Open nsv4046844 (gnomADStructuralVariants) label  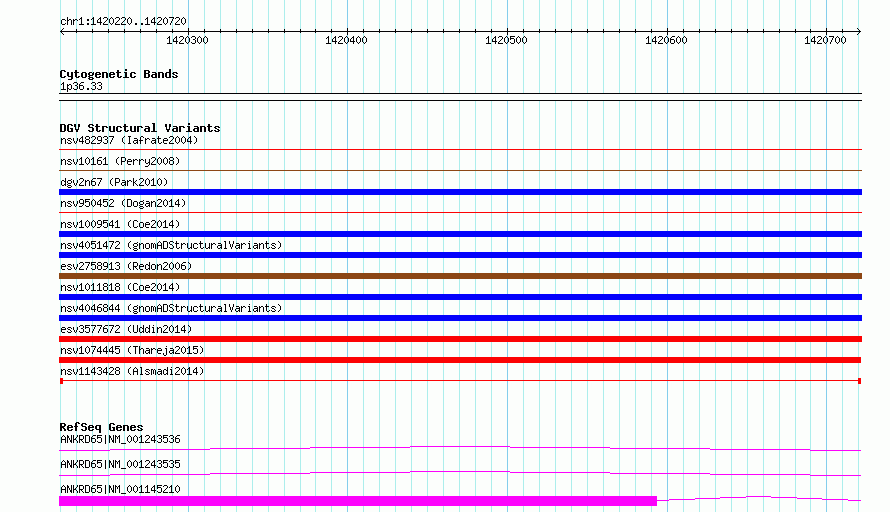click(x=171, y=308)
